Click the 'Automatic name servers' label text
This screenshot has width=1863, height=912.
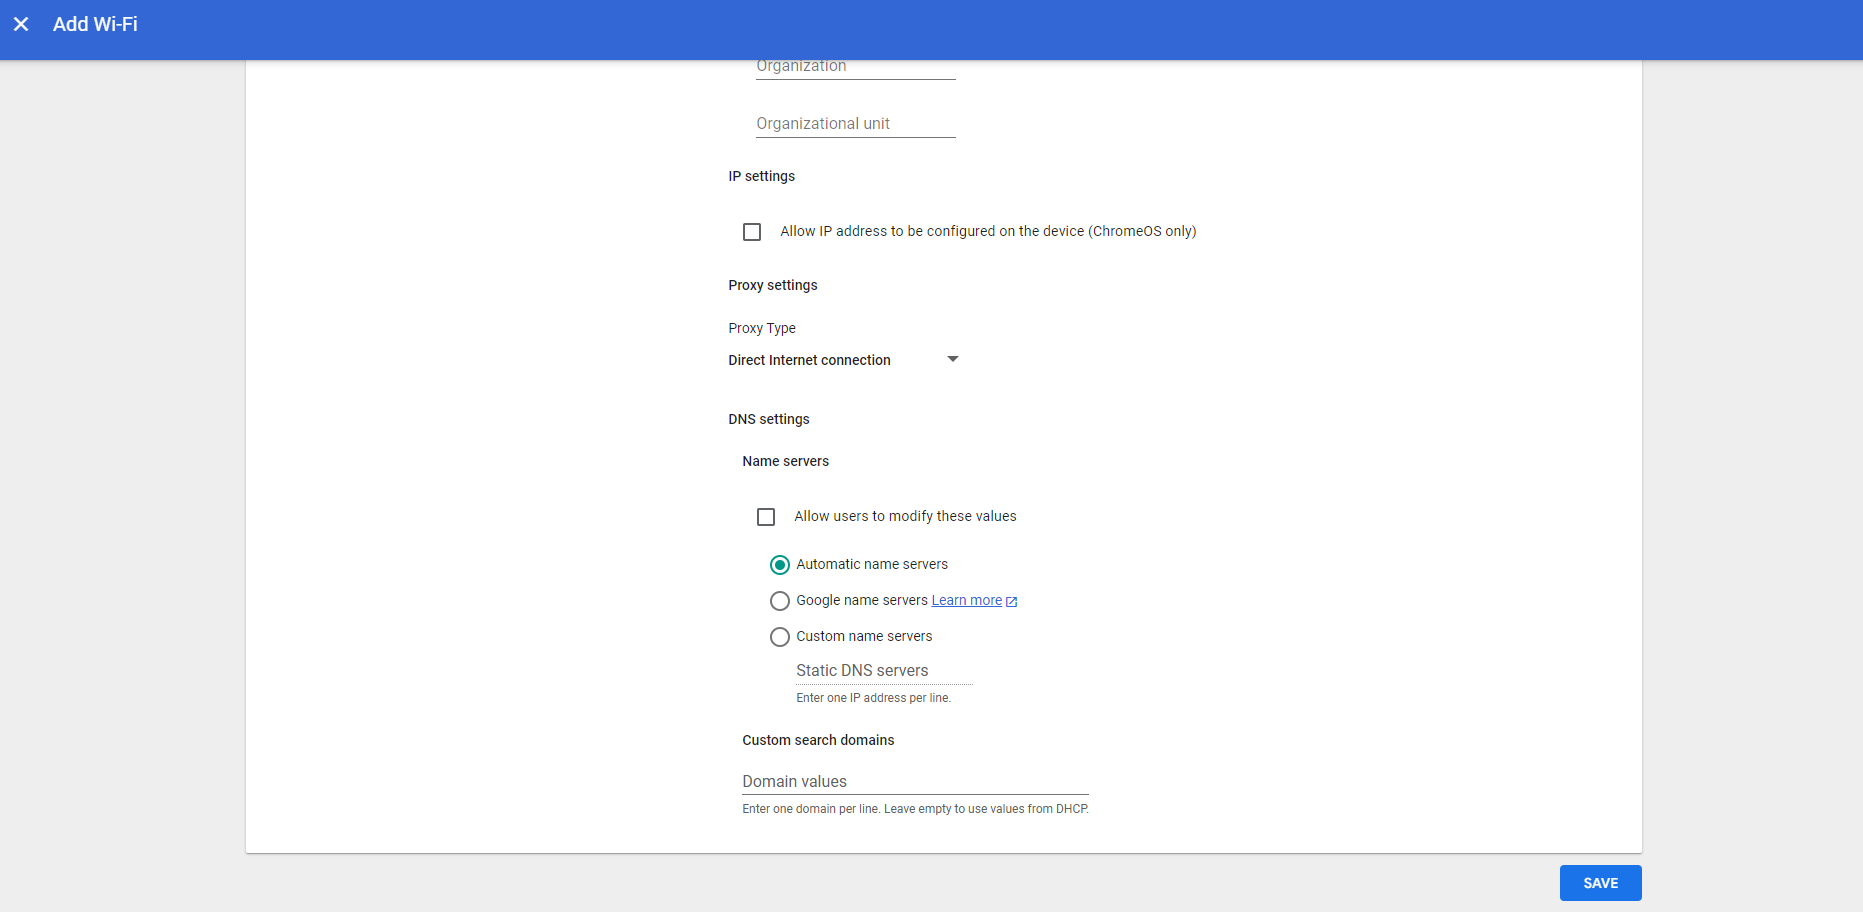[x=872, y=564]
